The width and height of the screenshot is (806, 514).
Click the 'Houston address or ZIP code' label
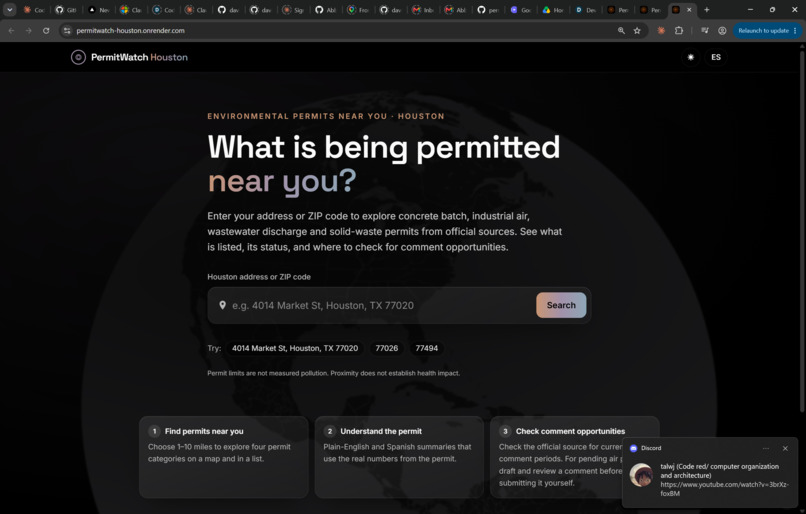(x=259, y=277)
